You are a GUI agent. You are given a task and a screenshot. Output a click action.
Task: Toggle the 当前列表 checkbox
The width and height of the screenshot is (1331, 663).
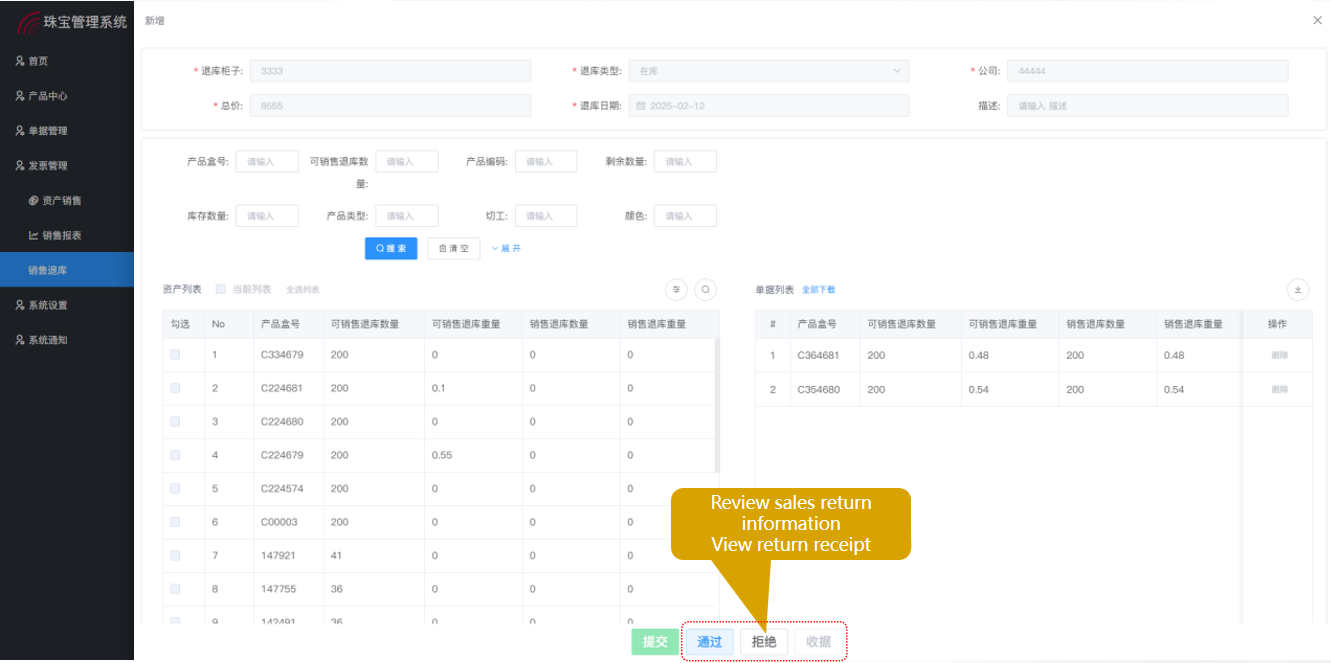(221, 290)
